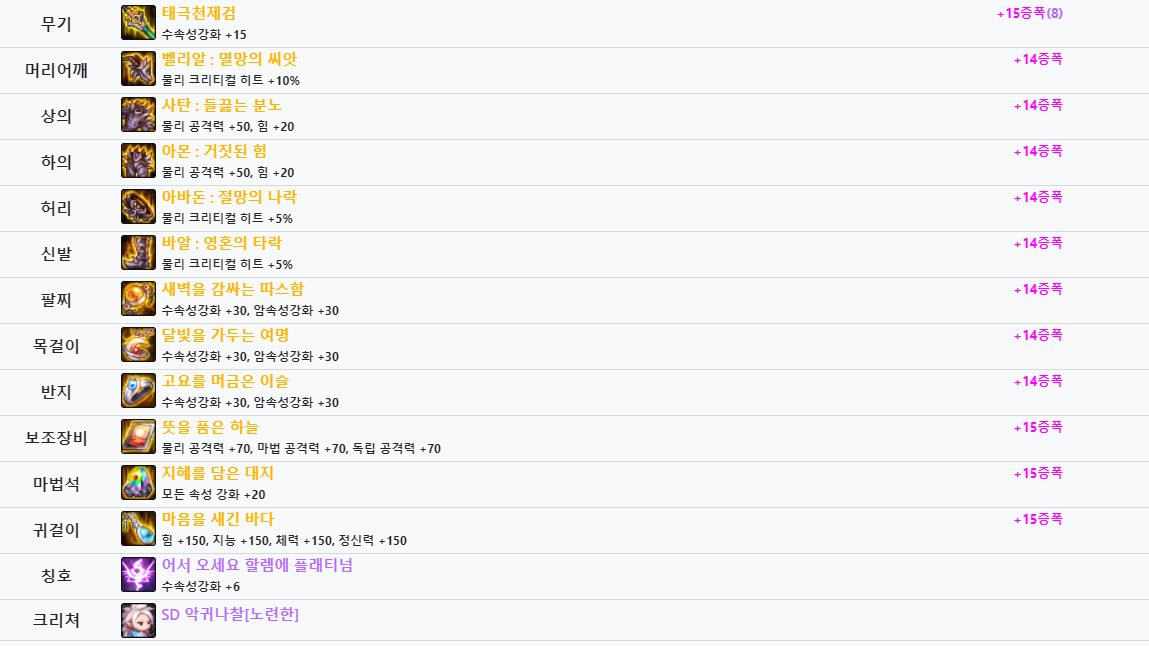Click the 무기 slot label
Viewport: 1149px width, 646px height.
[x=56, y=24]
